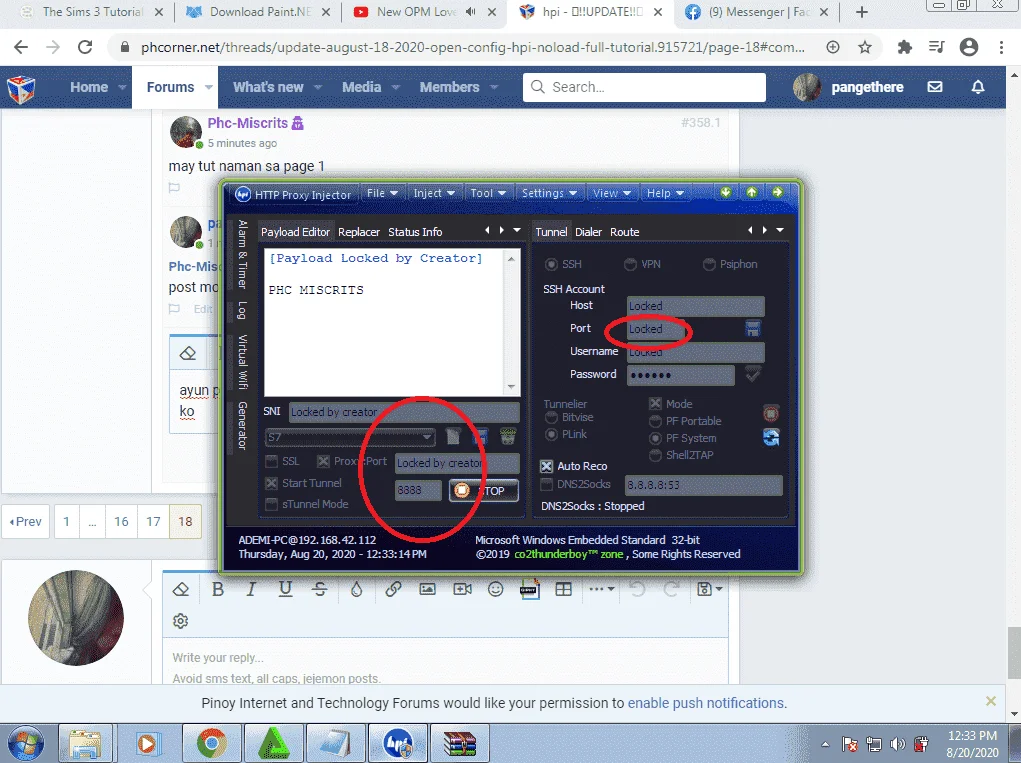Screen dimensions: 1021x763
Task: Open the Tool menu dropdown in HPI
Action: (x=488, y=193)
